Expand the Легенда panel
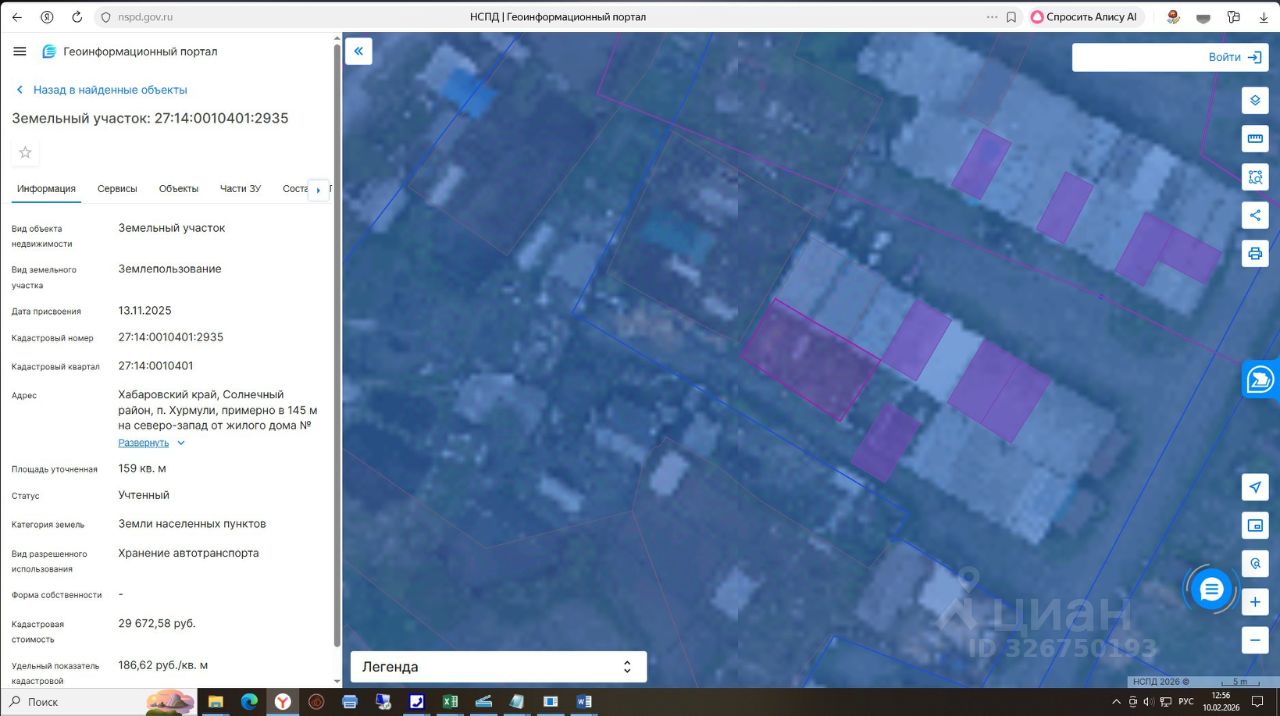This screenshot has width=1280, height=716. [498, 667]
